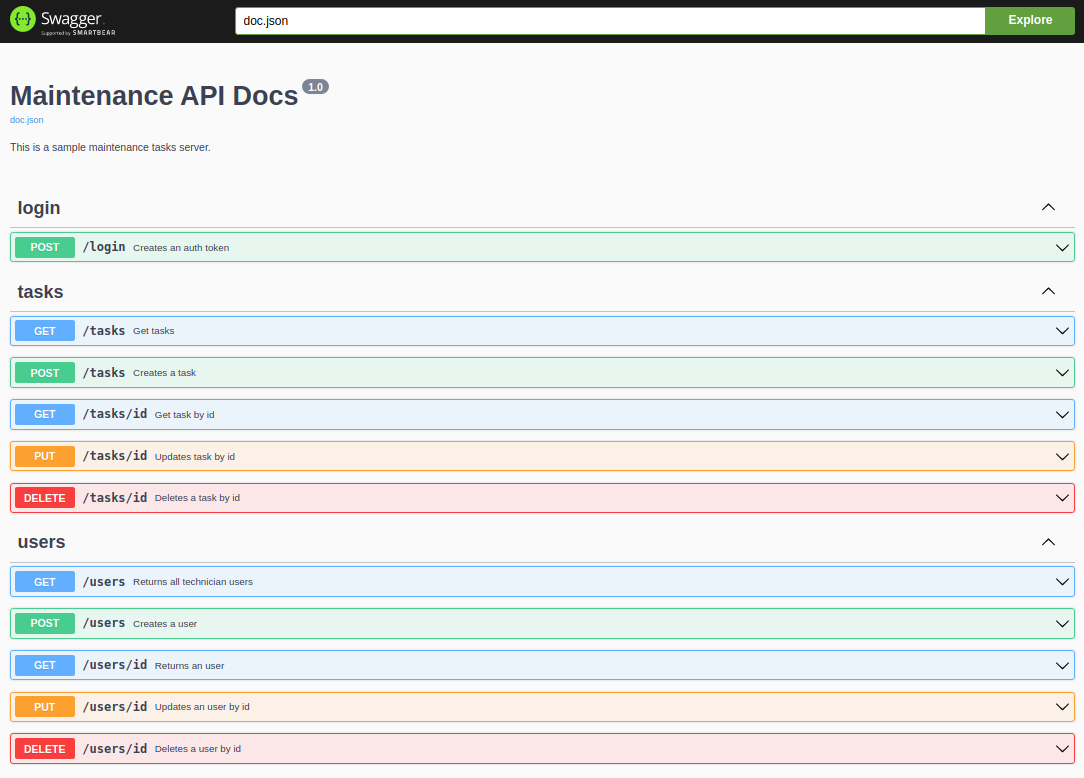This screenshot has height=778, width=1084.
Task: Click the orange PUT badge on /tasks/id
Action: pyautogui.click(x=44, y=456)
